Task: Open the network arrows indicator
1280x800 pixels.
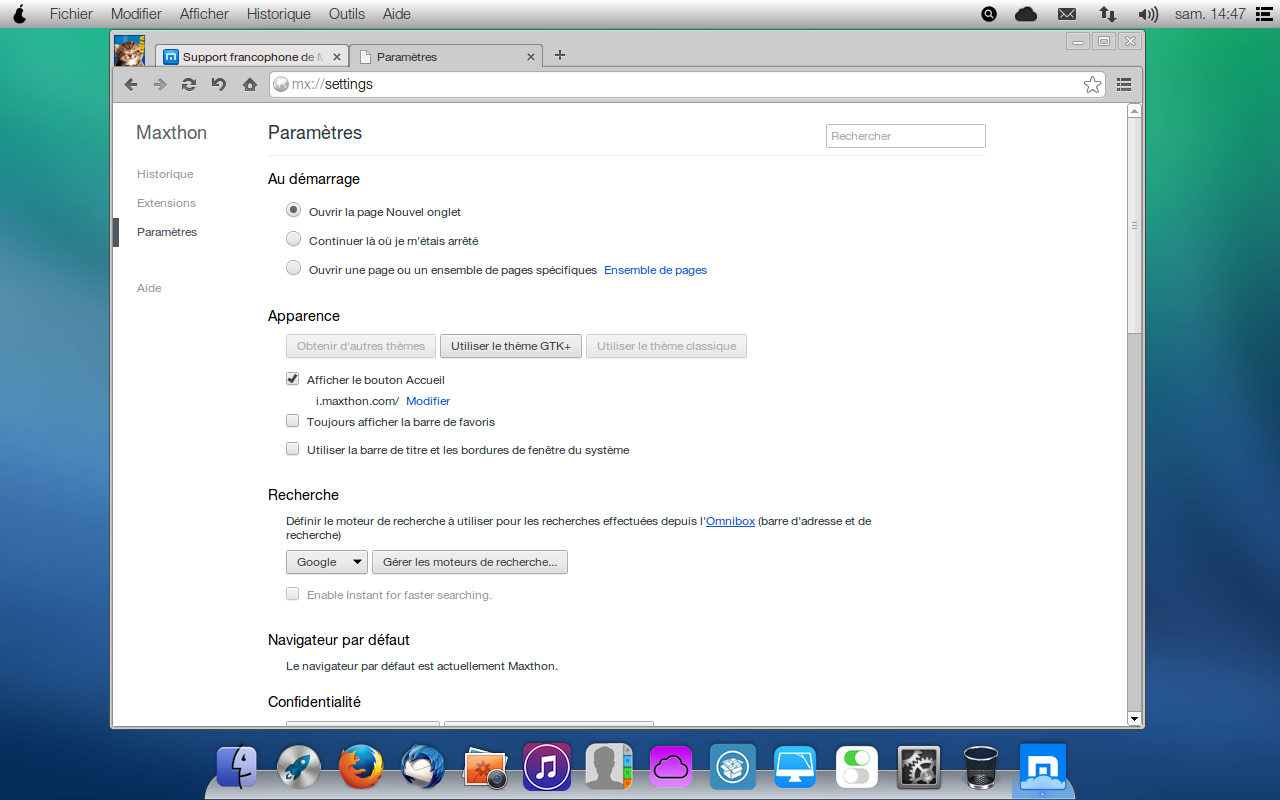Action: 1107,14
